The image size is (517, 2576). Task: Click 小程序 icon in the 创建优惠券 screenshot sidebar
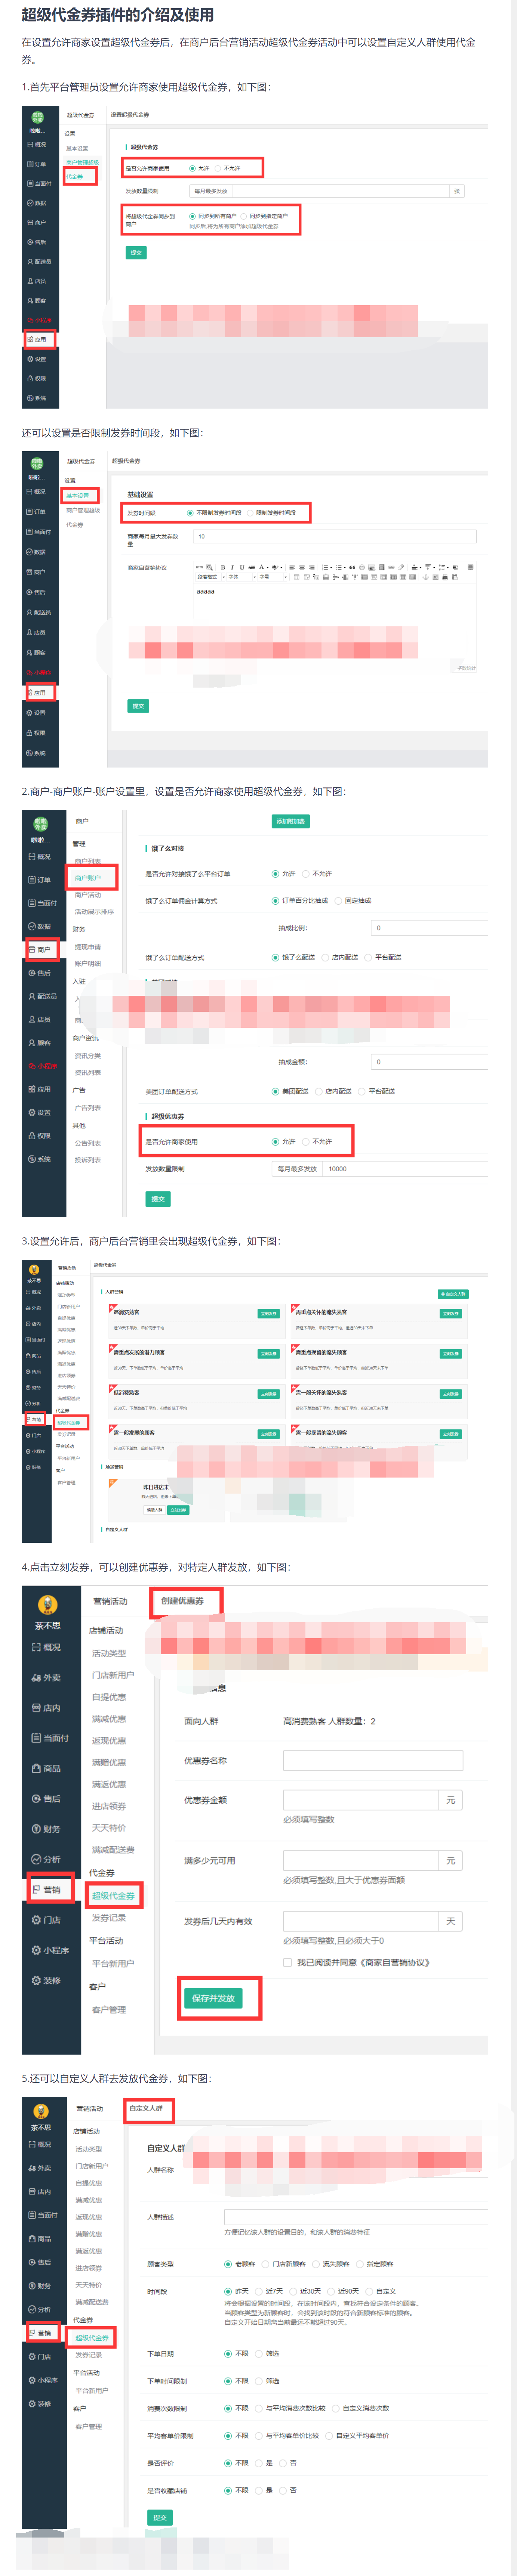pos(36,1950)
